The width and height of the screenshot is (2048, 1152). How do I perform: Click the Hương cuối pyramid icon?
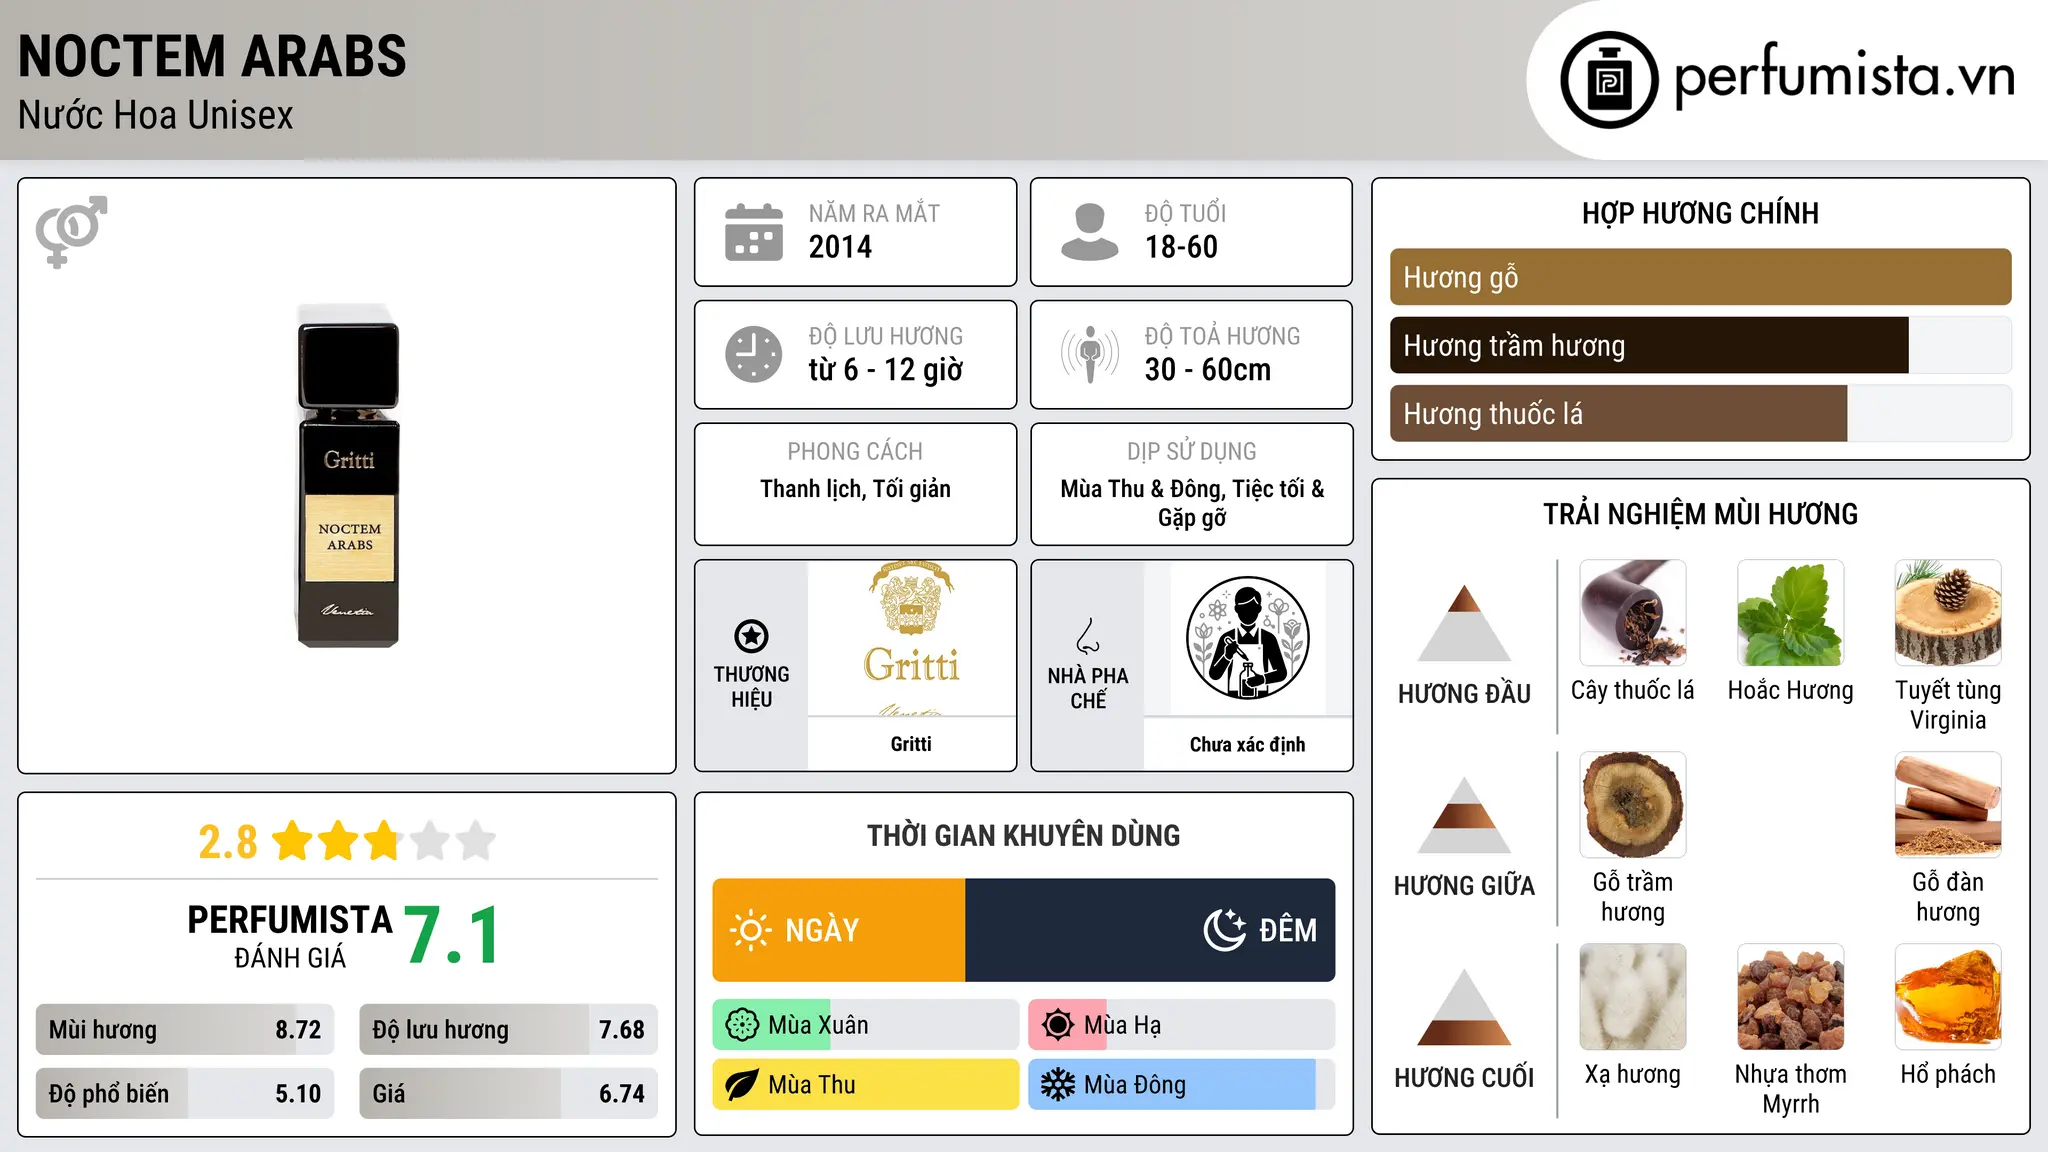tap(1465, 1007)
